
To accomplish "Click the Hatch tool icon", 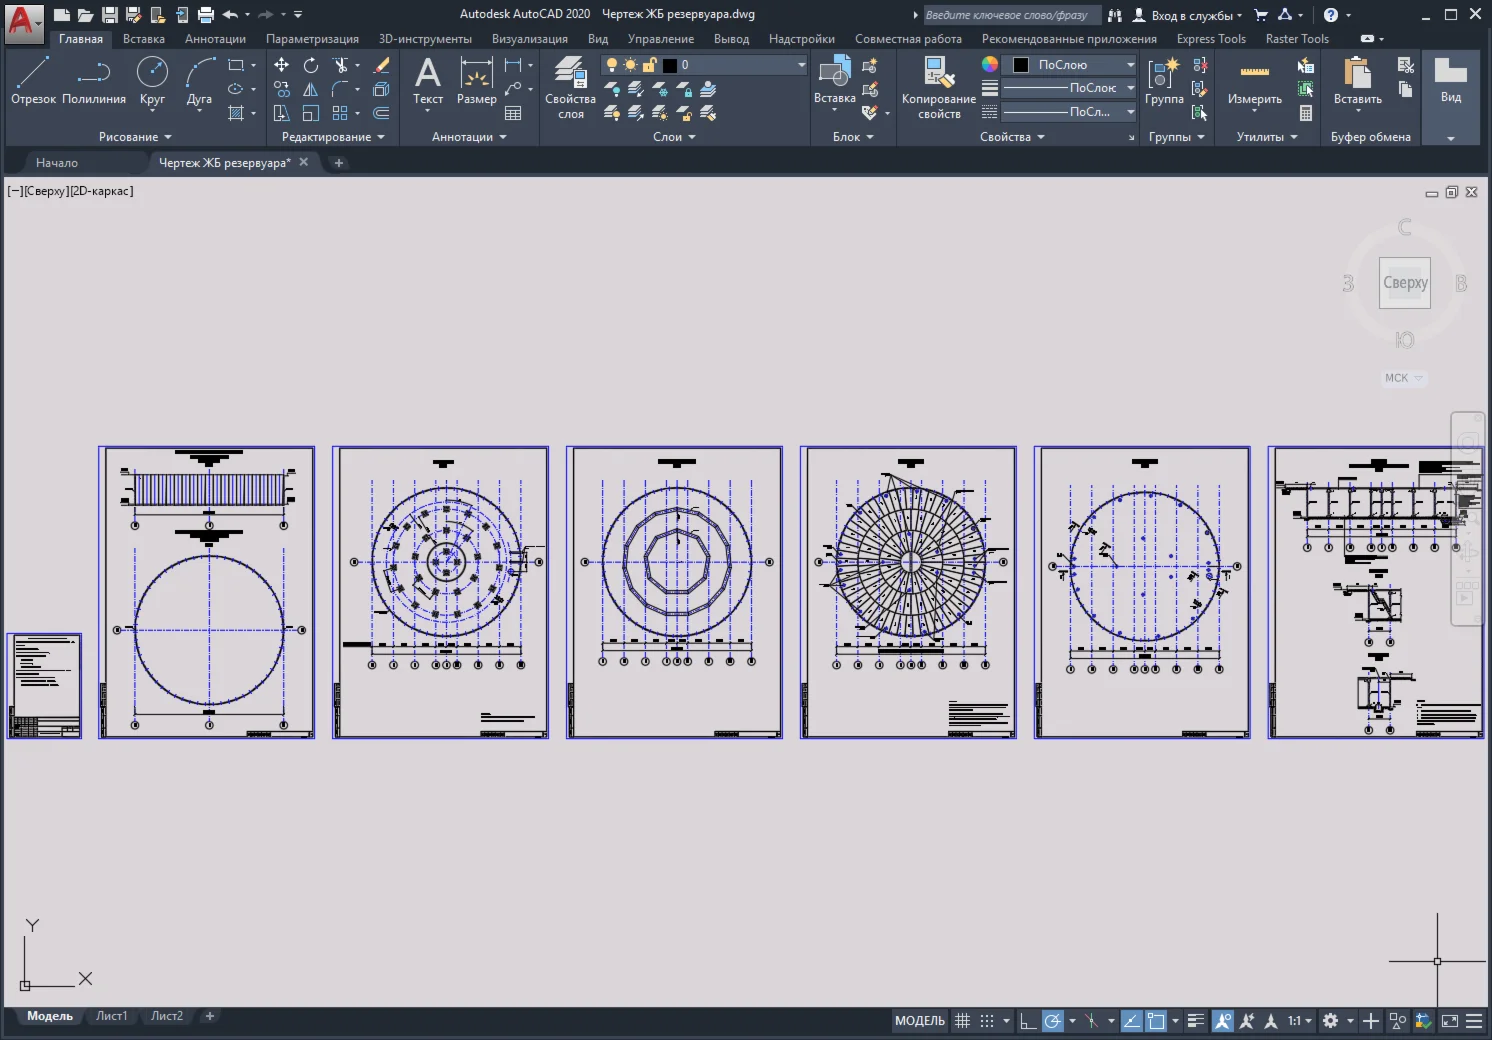I will 236,113.
